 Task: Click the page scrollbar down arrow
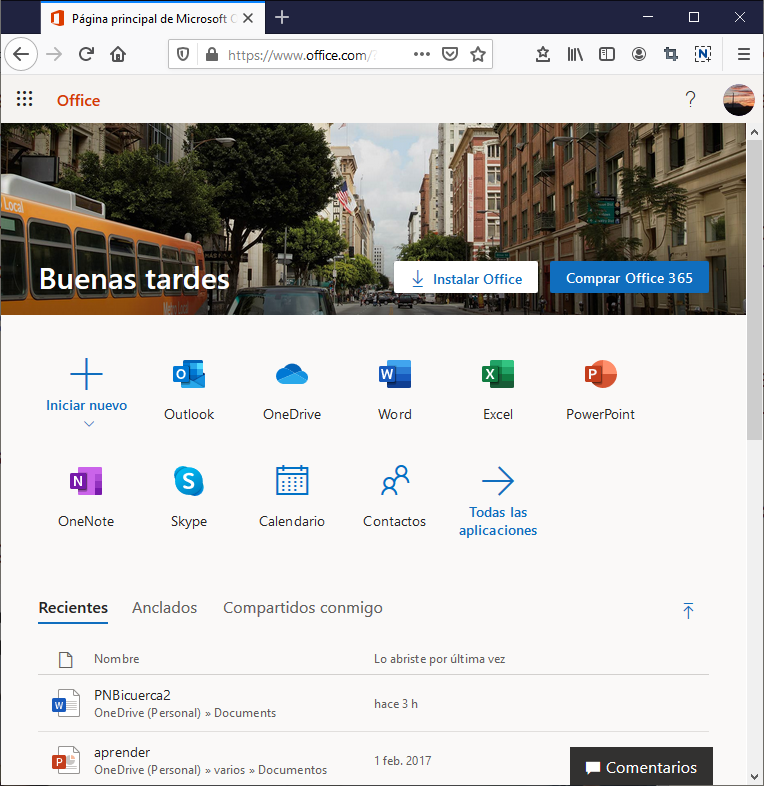pyautogui.click(x=754, y=777)
